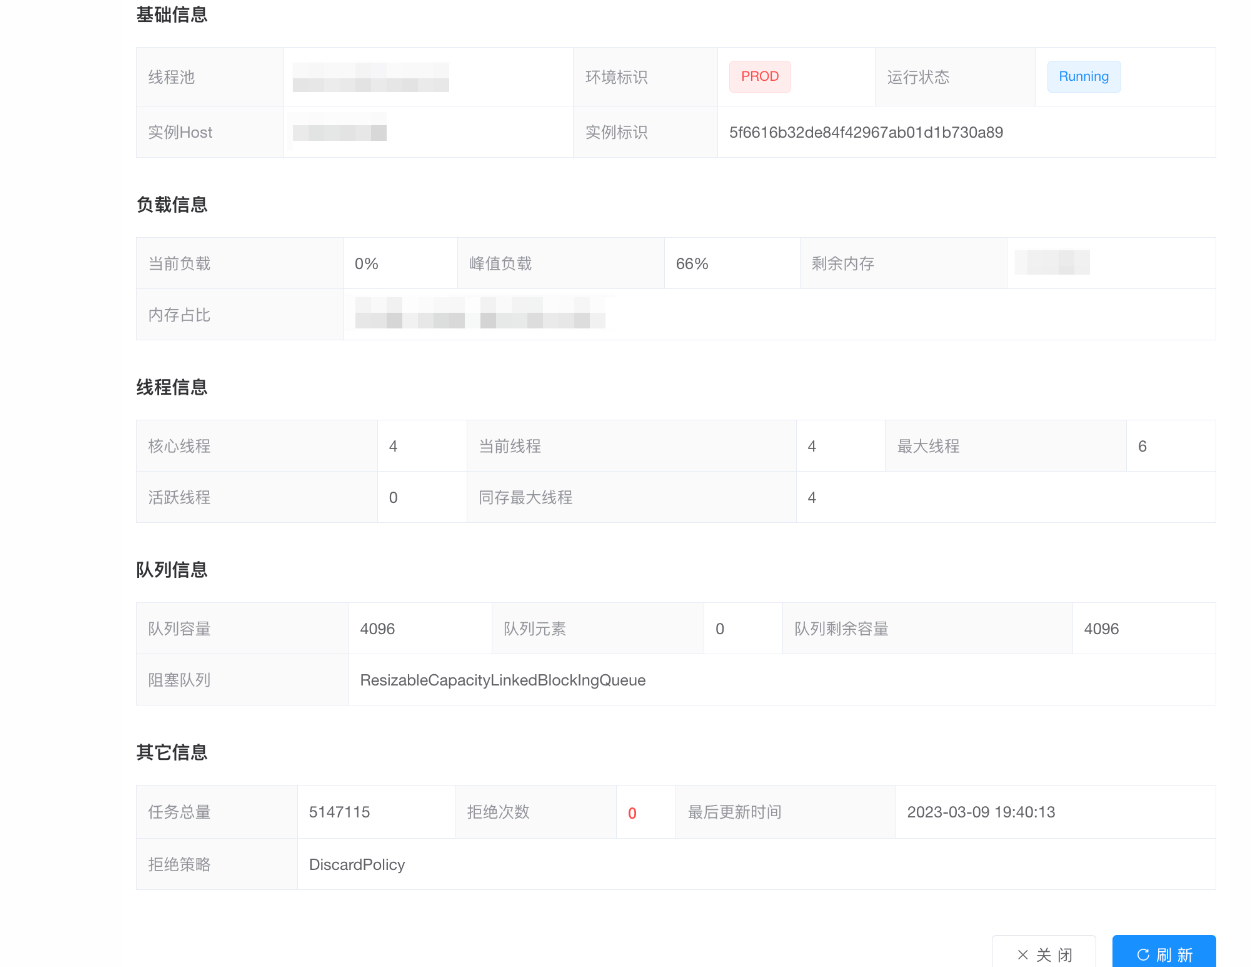Click the queue capacity value 4096

click(377, 629)
